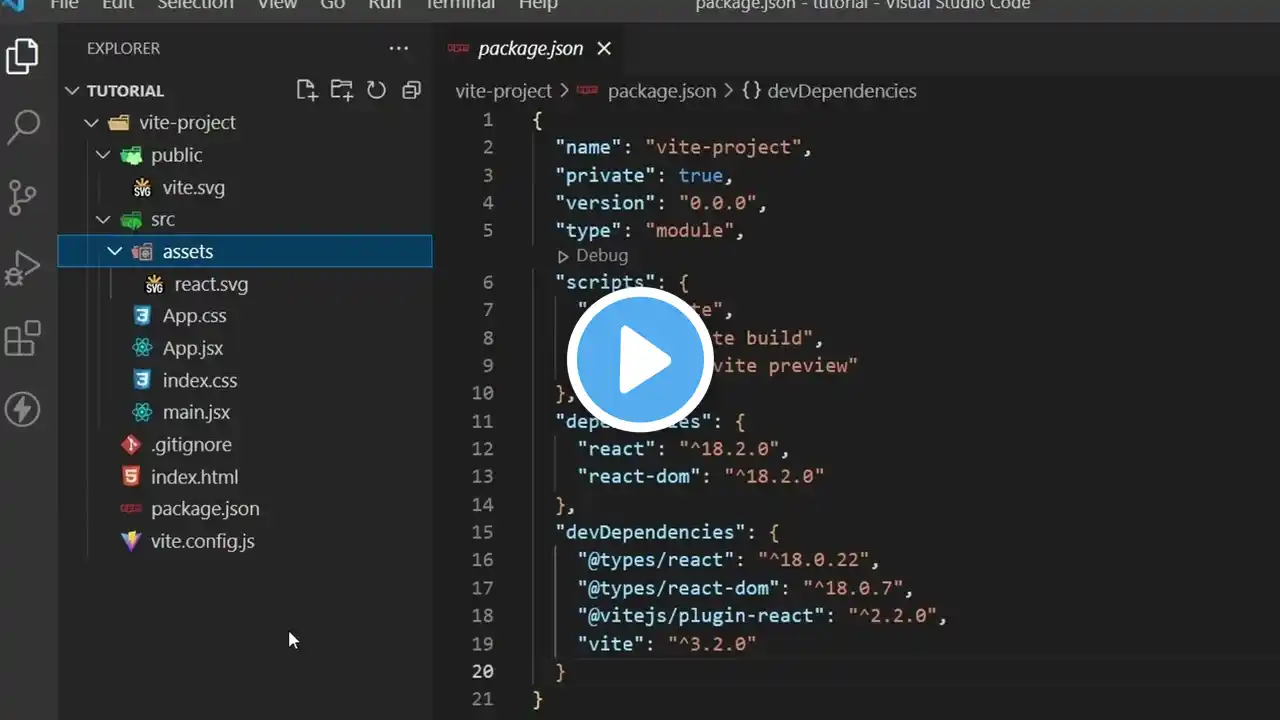Collapse the public folder chevron

tap(103, 155)
